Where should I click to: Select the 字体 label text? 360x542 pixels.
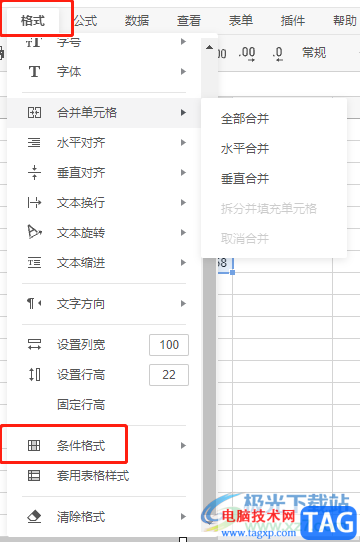[69, 72]
